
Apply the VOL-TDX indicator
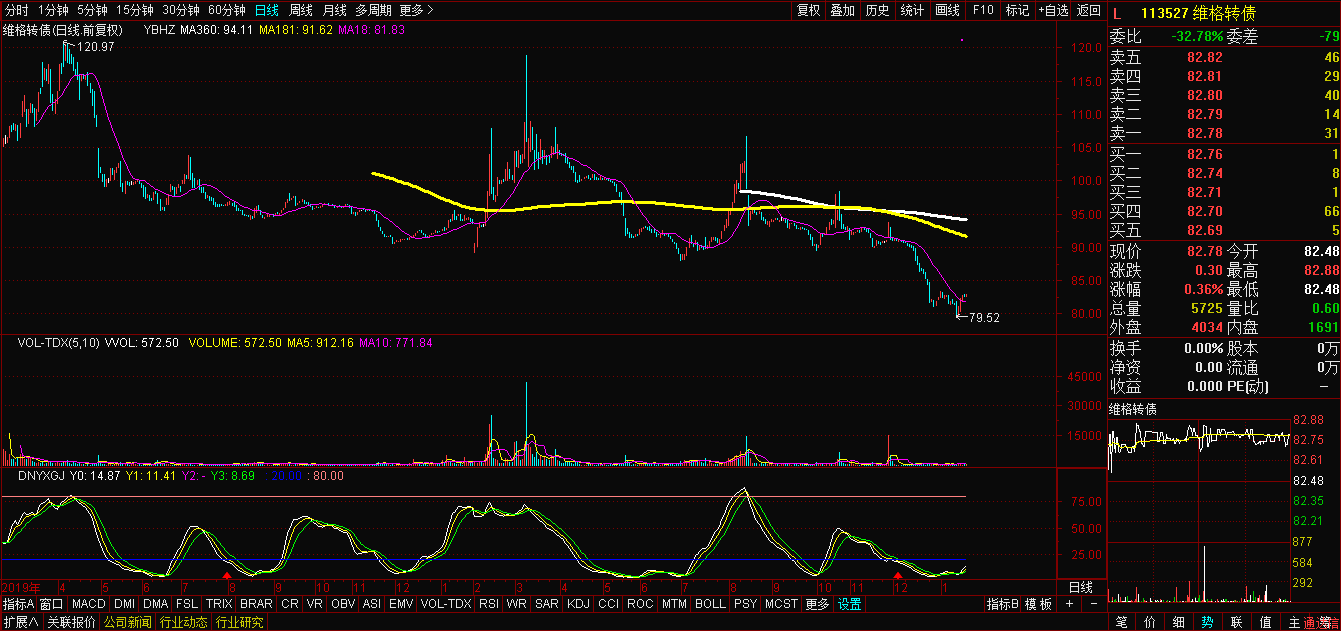pos(446,604)
